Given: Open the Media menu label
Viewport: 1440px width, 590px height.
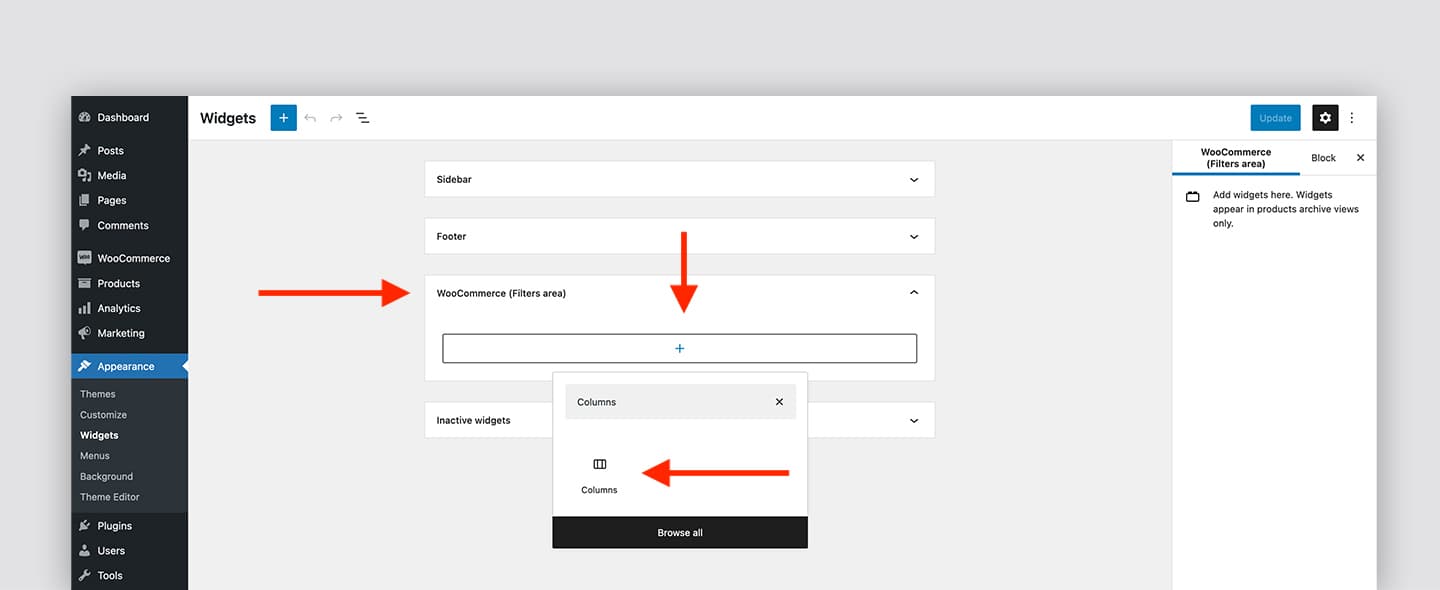Looking at the screenshot, I should coord(112,175).
